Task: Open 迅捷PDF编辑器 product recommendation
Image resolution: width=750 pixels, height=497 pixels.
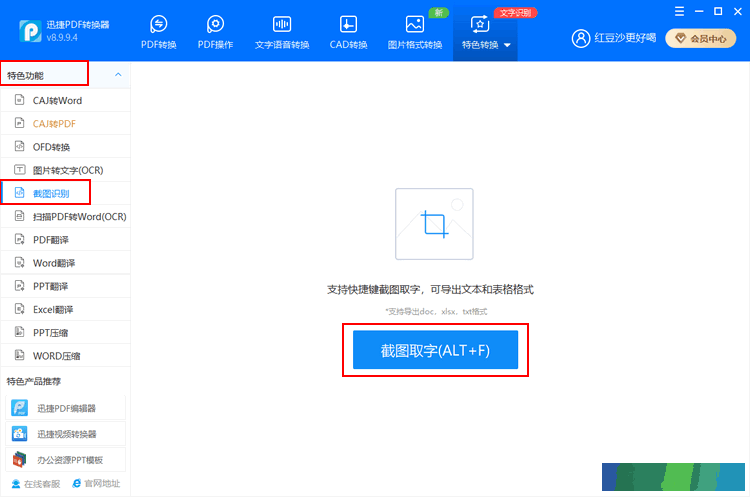Action: pyautogui.click(x=66, y=408)
